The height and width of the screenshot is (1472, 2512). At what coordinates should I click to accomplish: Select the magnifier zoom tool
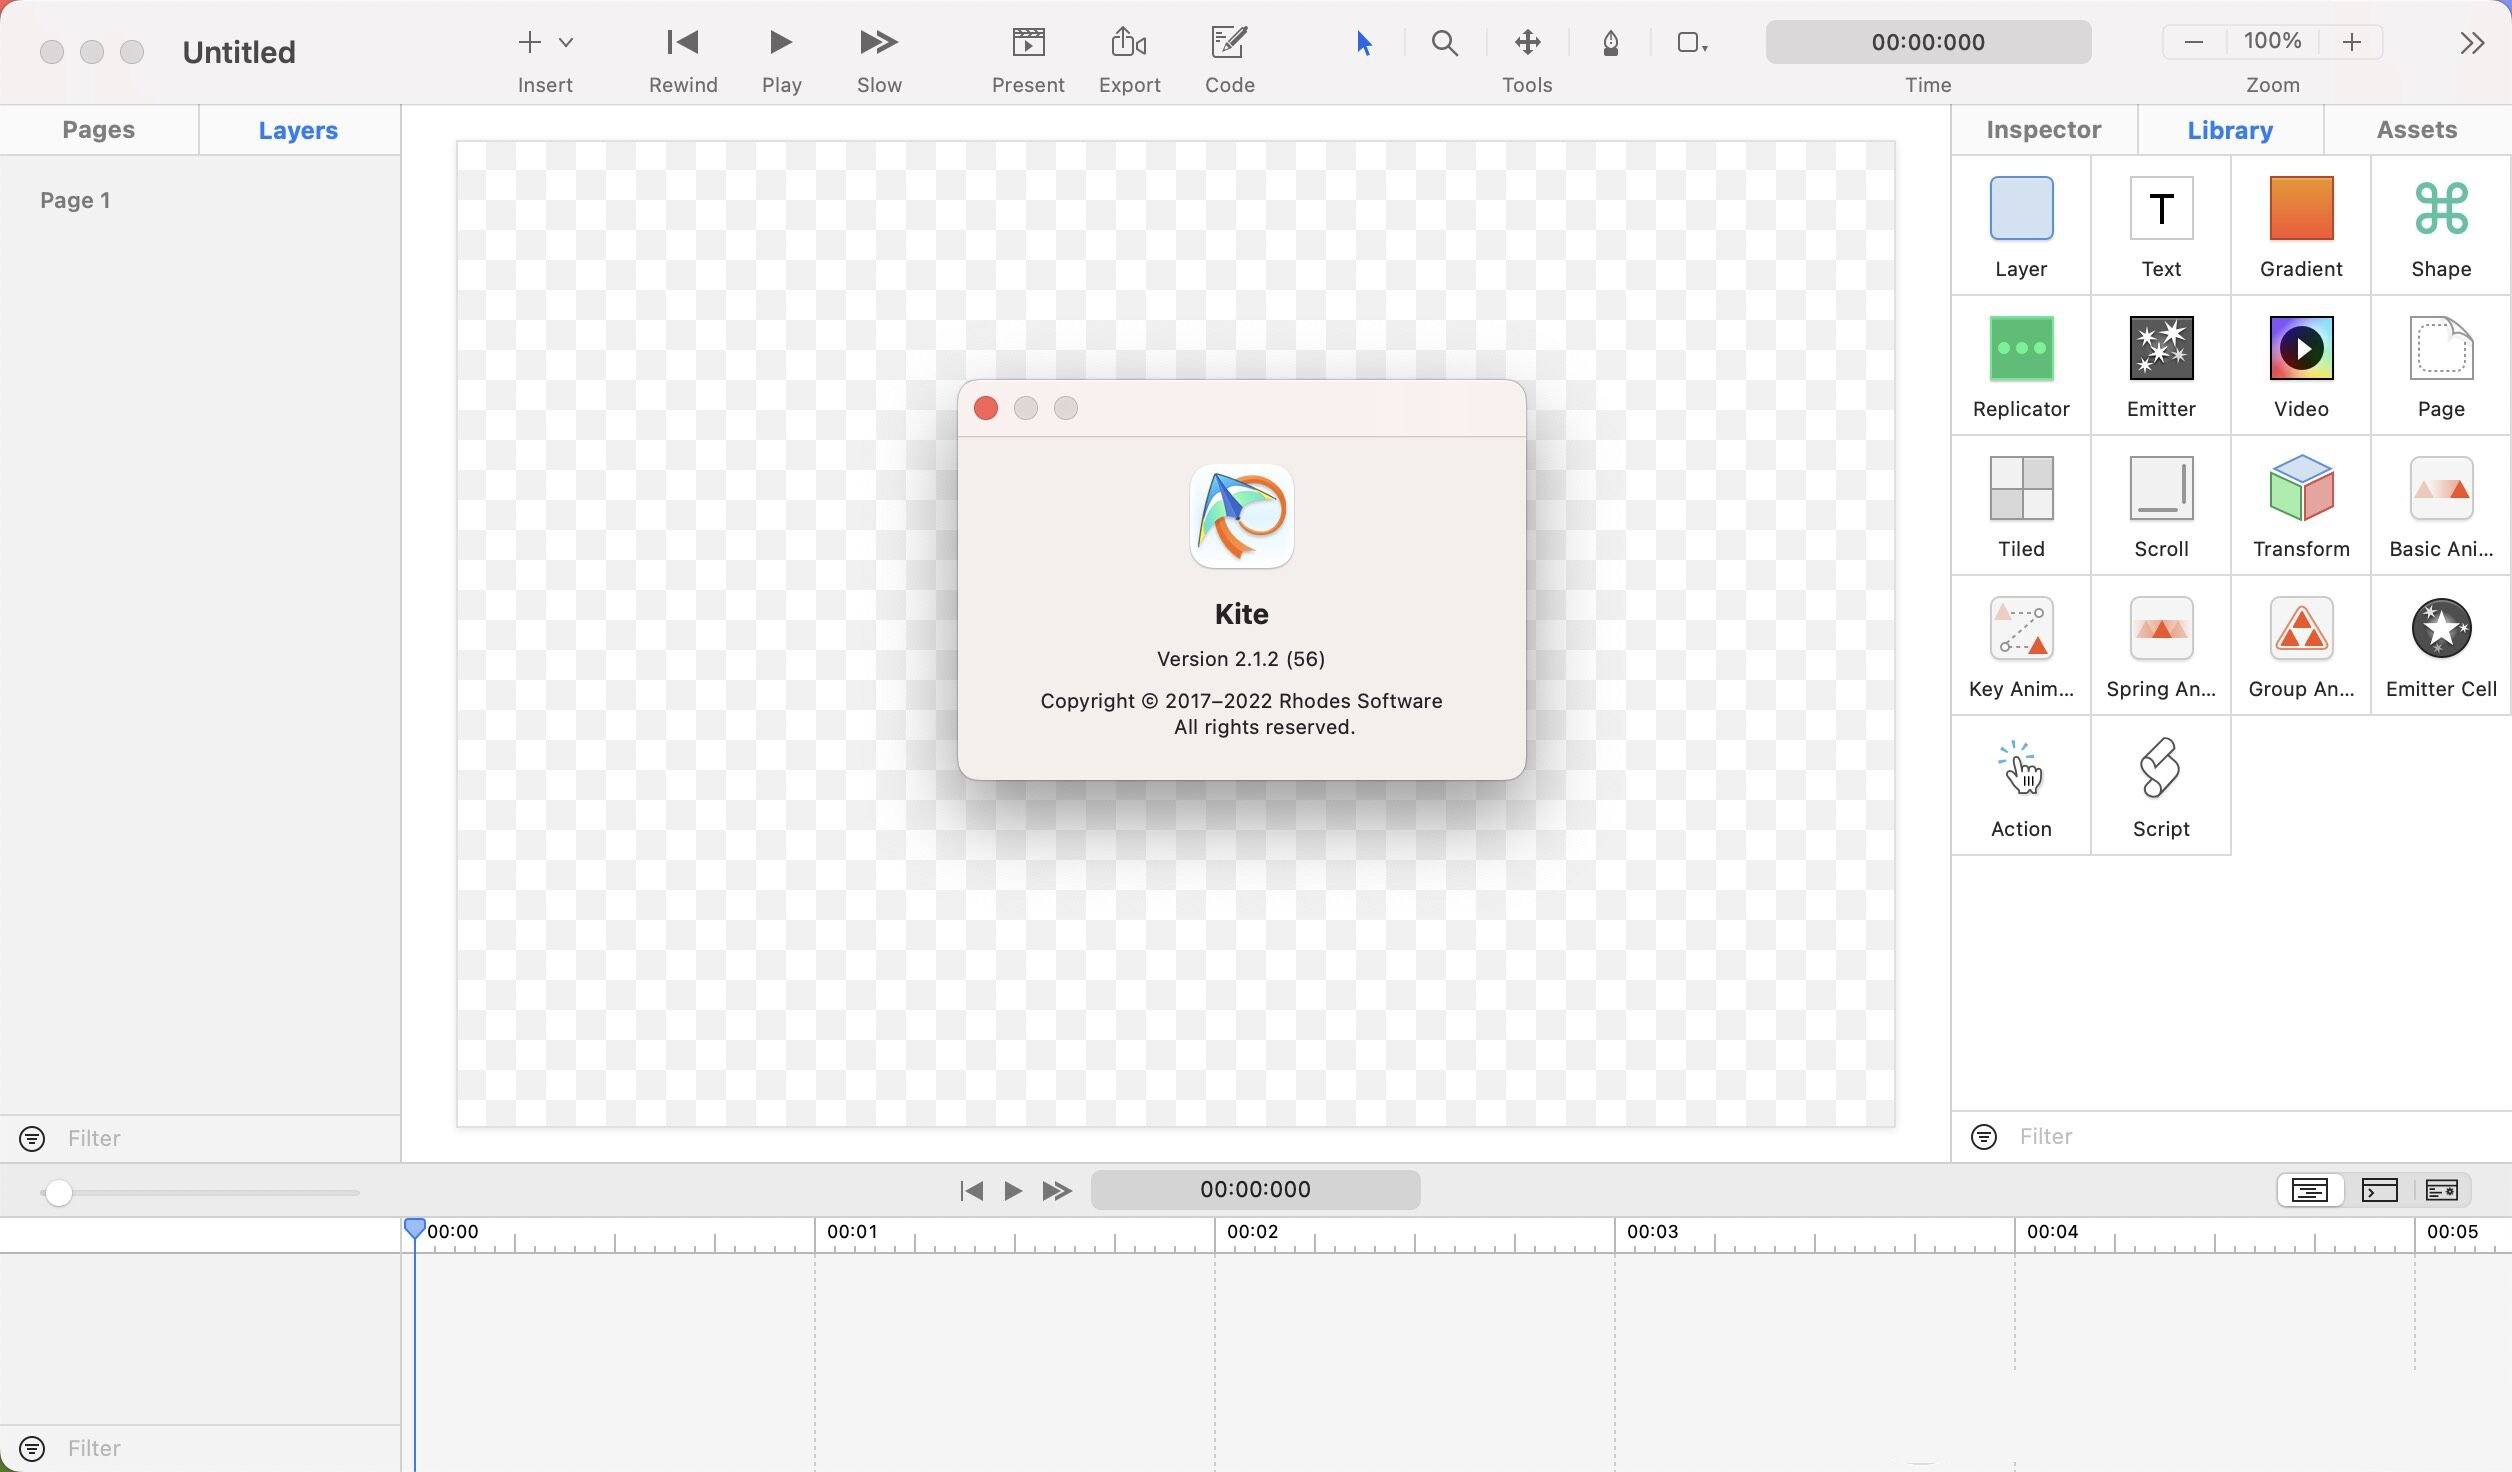1444,43
